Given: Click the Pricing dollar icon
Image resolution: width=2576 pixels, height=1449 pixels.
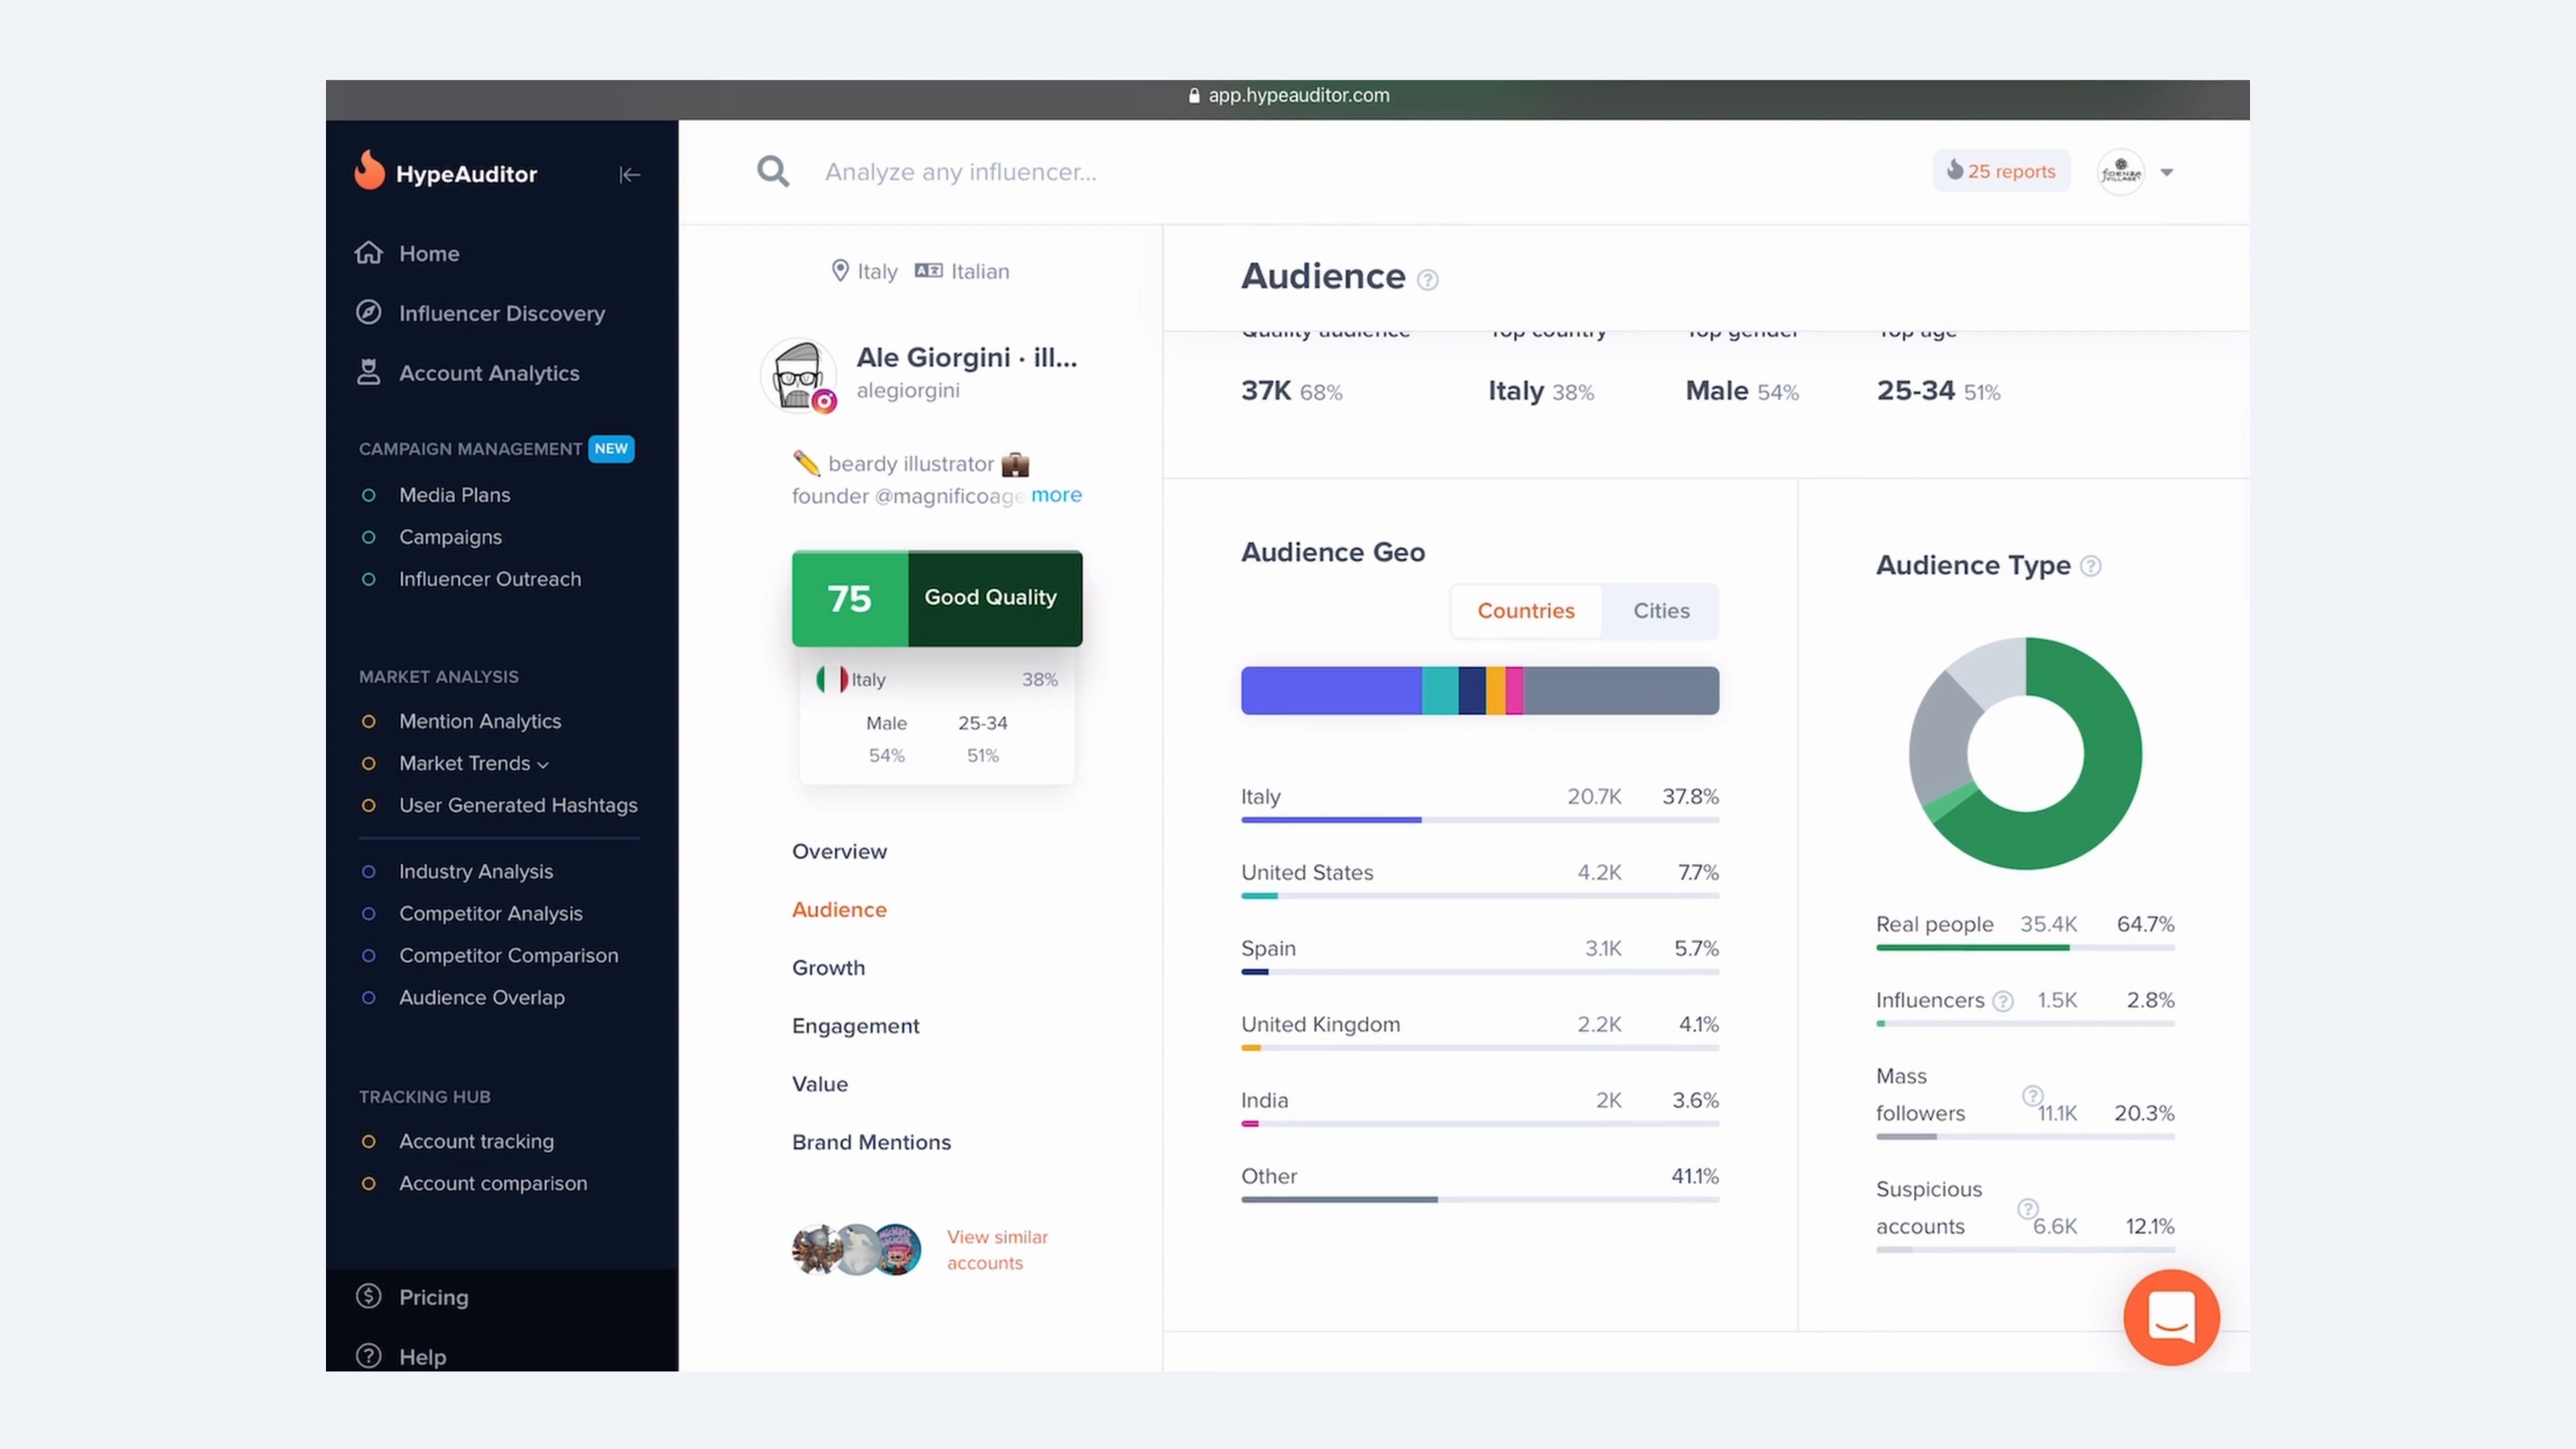Looking at the screenshot, I should [369, 1296].
